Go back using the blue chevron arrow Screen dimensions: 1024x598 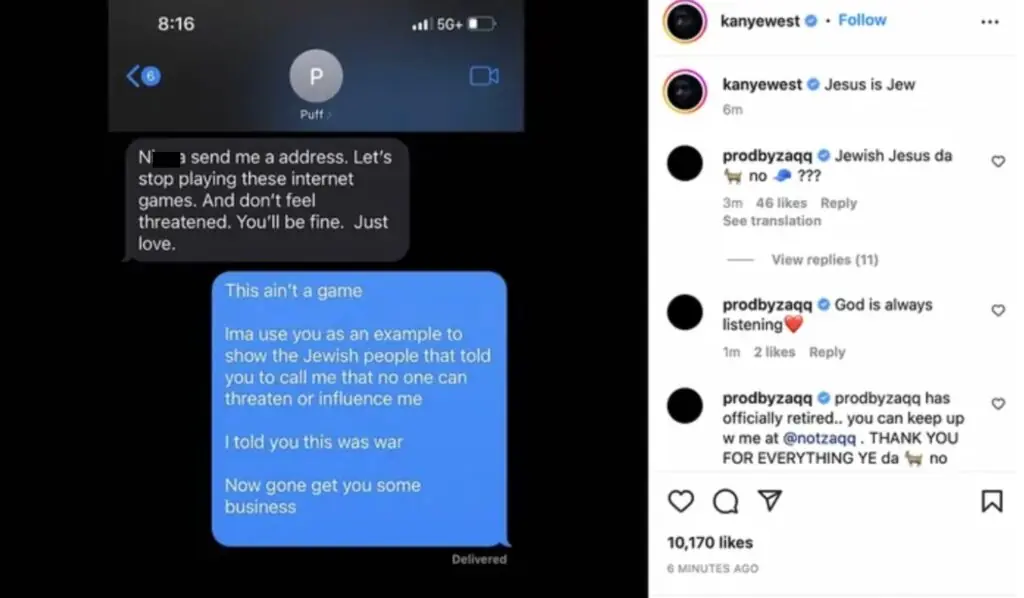coord(133,76)
